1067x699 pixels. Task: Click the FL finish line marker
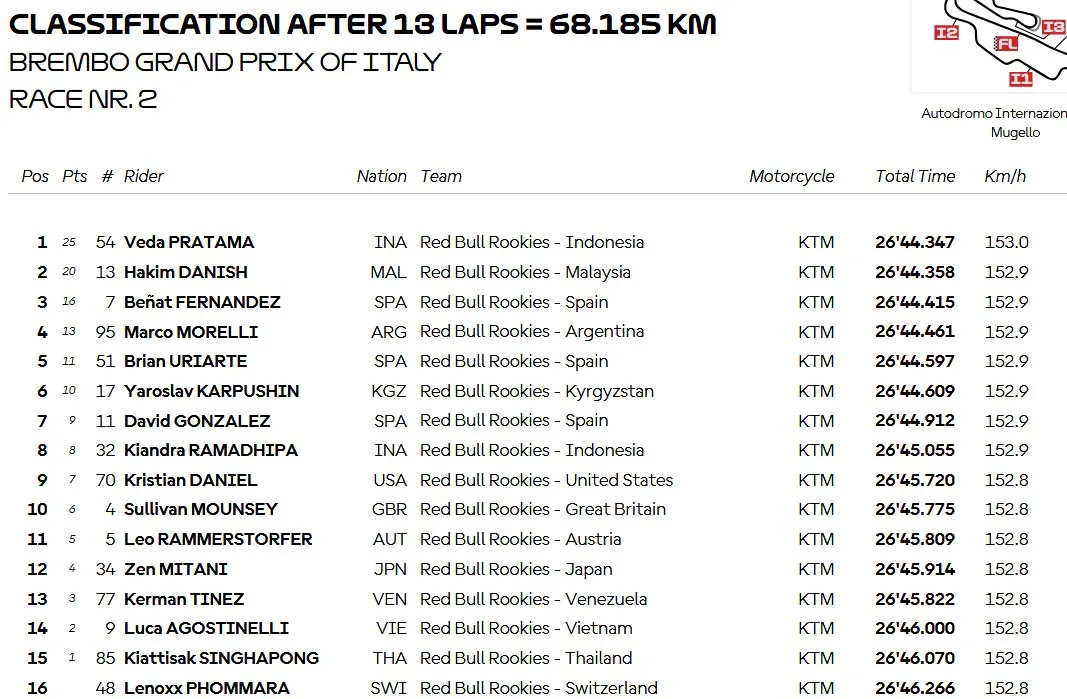[x=1005, y=44]
